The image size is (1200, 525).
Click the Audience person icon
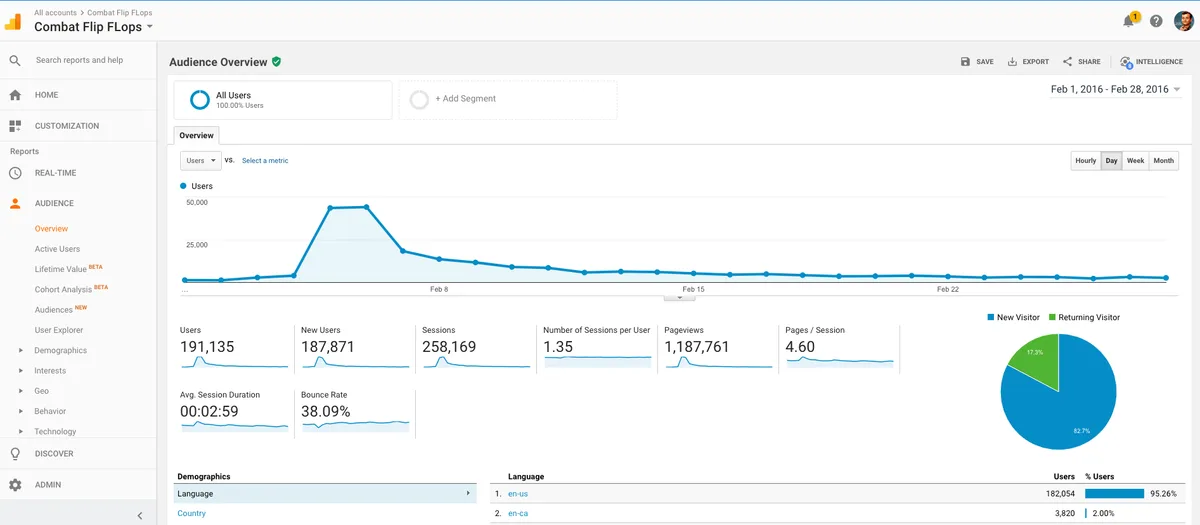point(15,203)
